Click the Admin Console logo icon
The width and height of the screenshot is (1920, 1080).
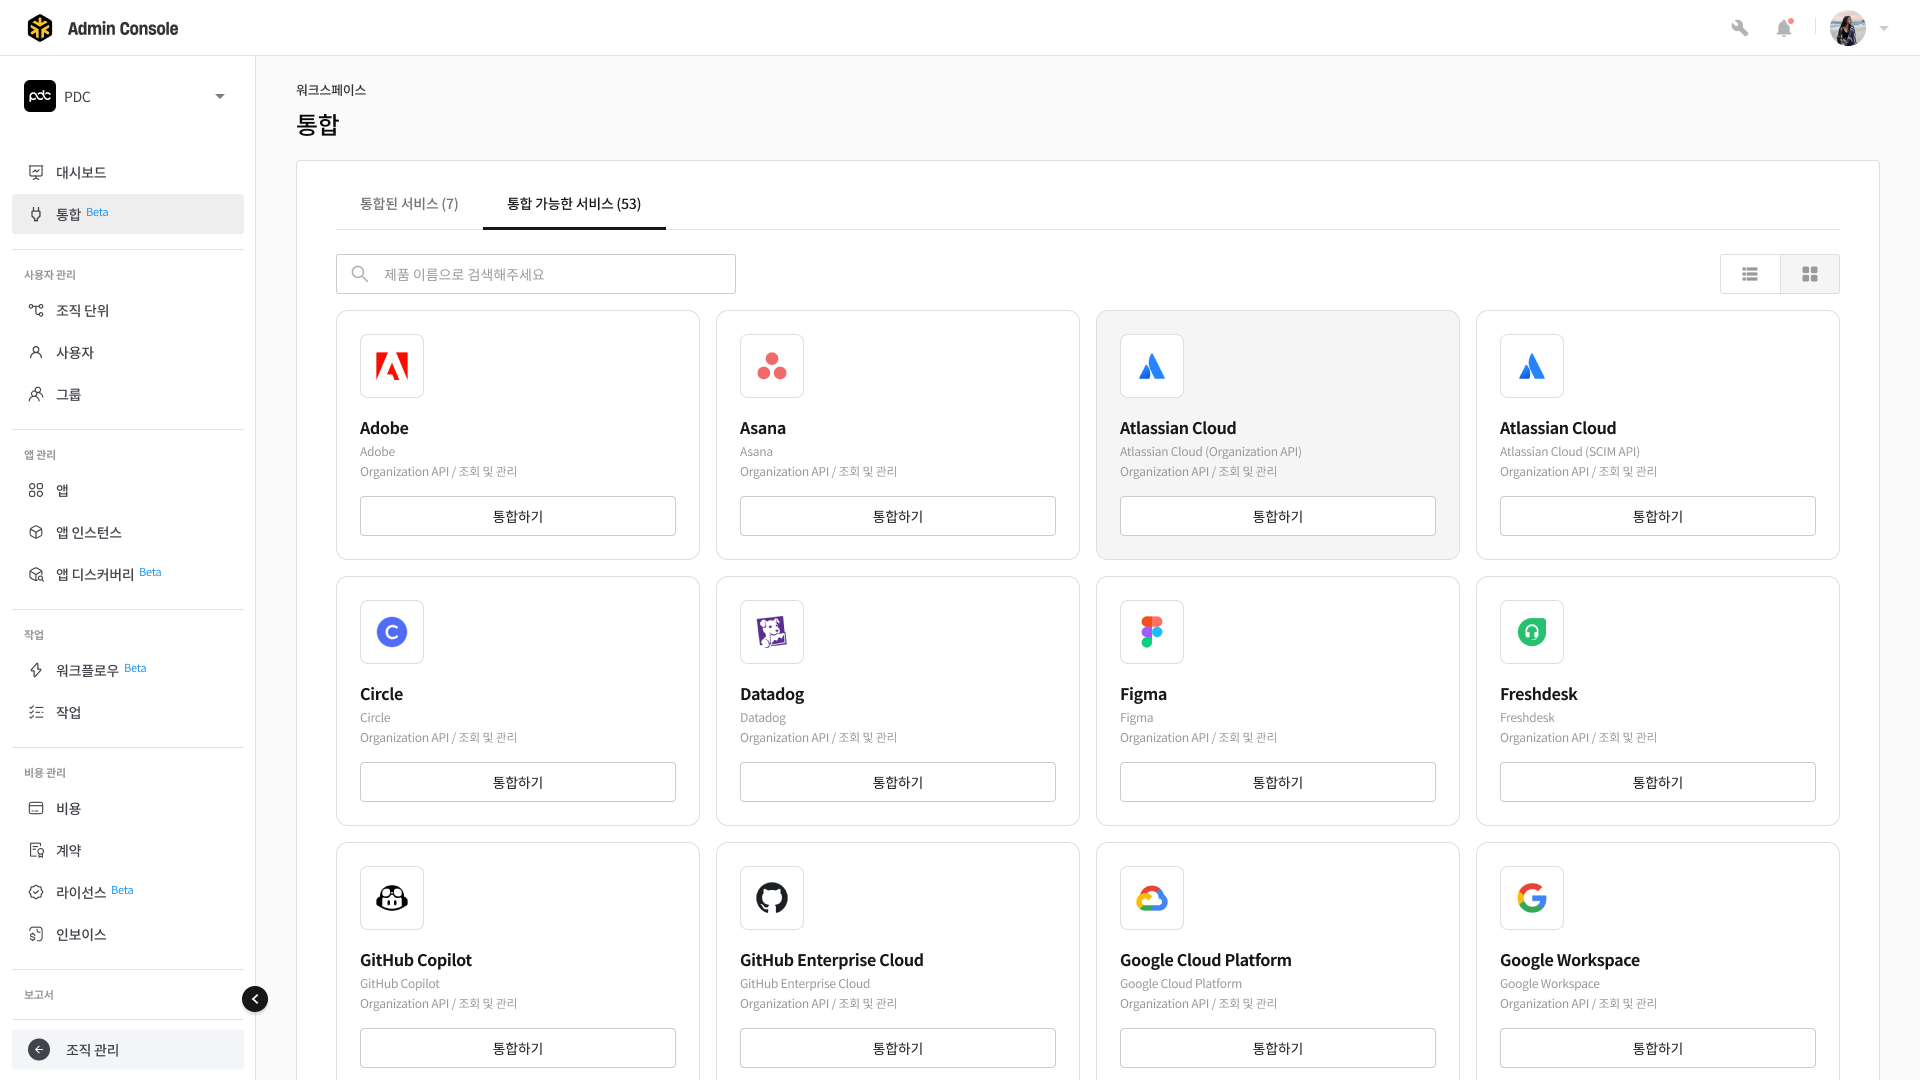pyautogui.click(x=40, y=28)
